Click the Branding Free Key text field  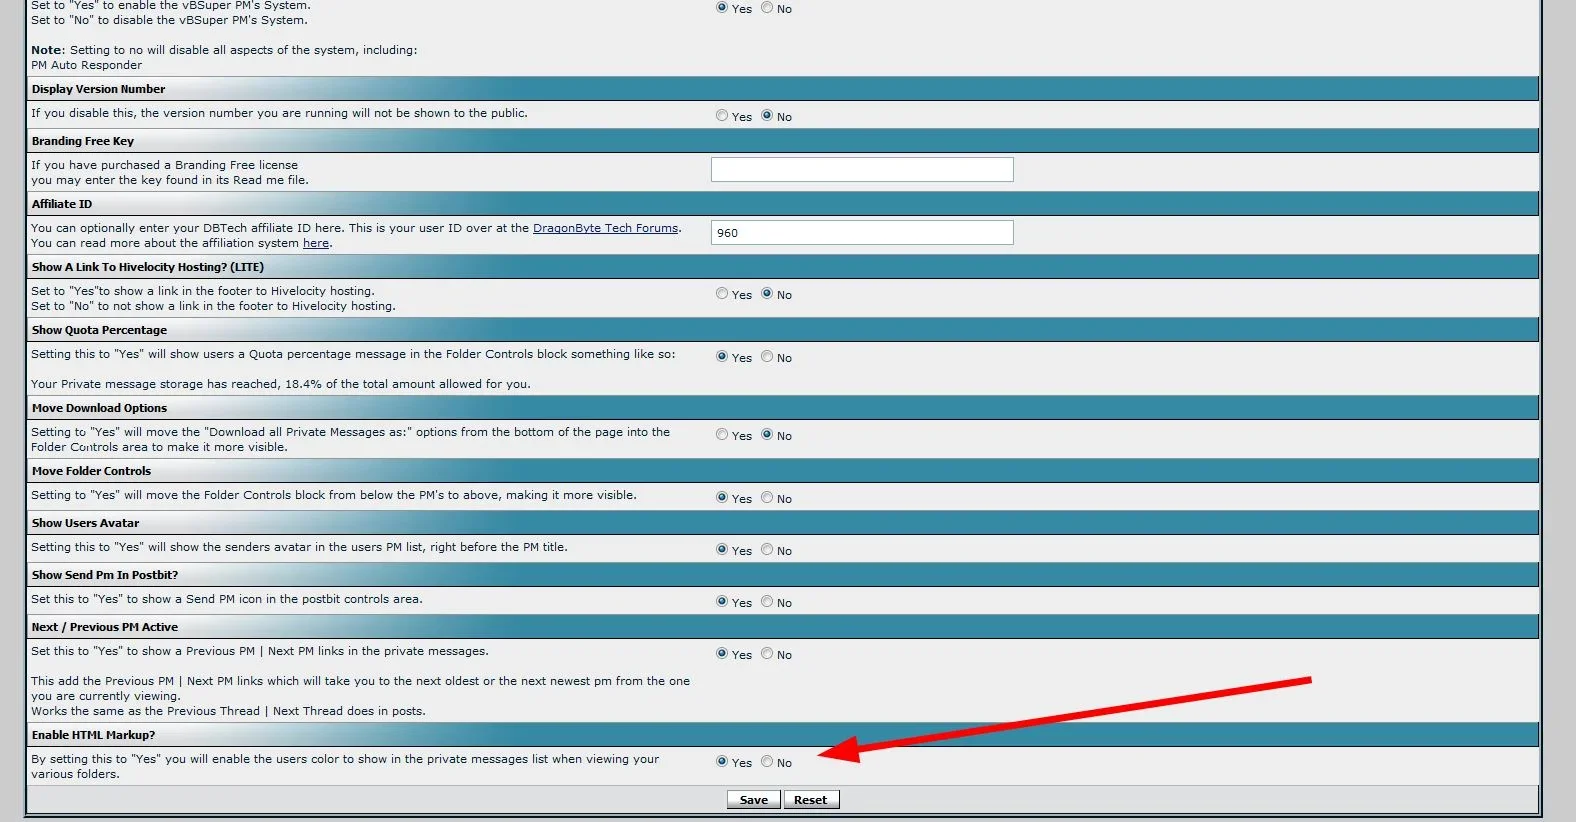click(861, 170)
